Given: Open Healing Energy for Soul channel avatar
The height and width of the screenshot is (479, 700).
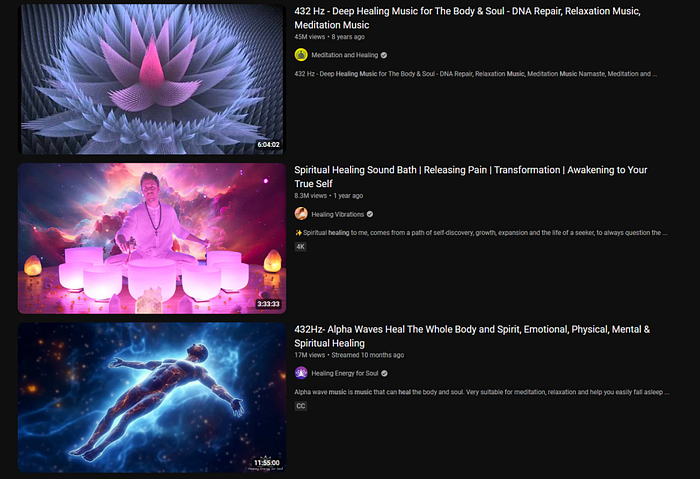Looking at the screenshot, I should tap(301, 373).
